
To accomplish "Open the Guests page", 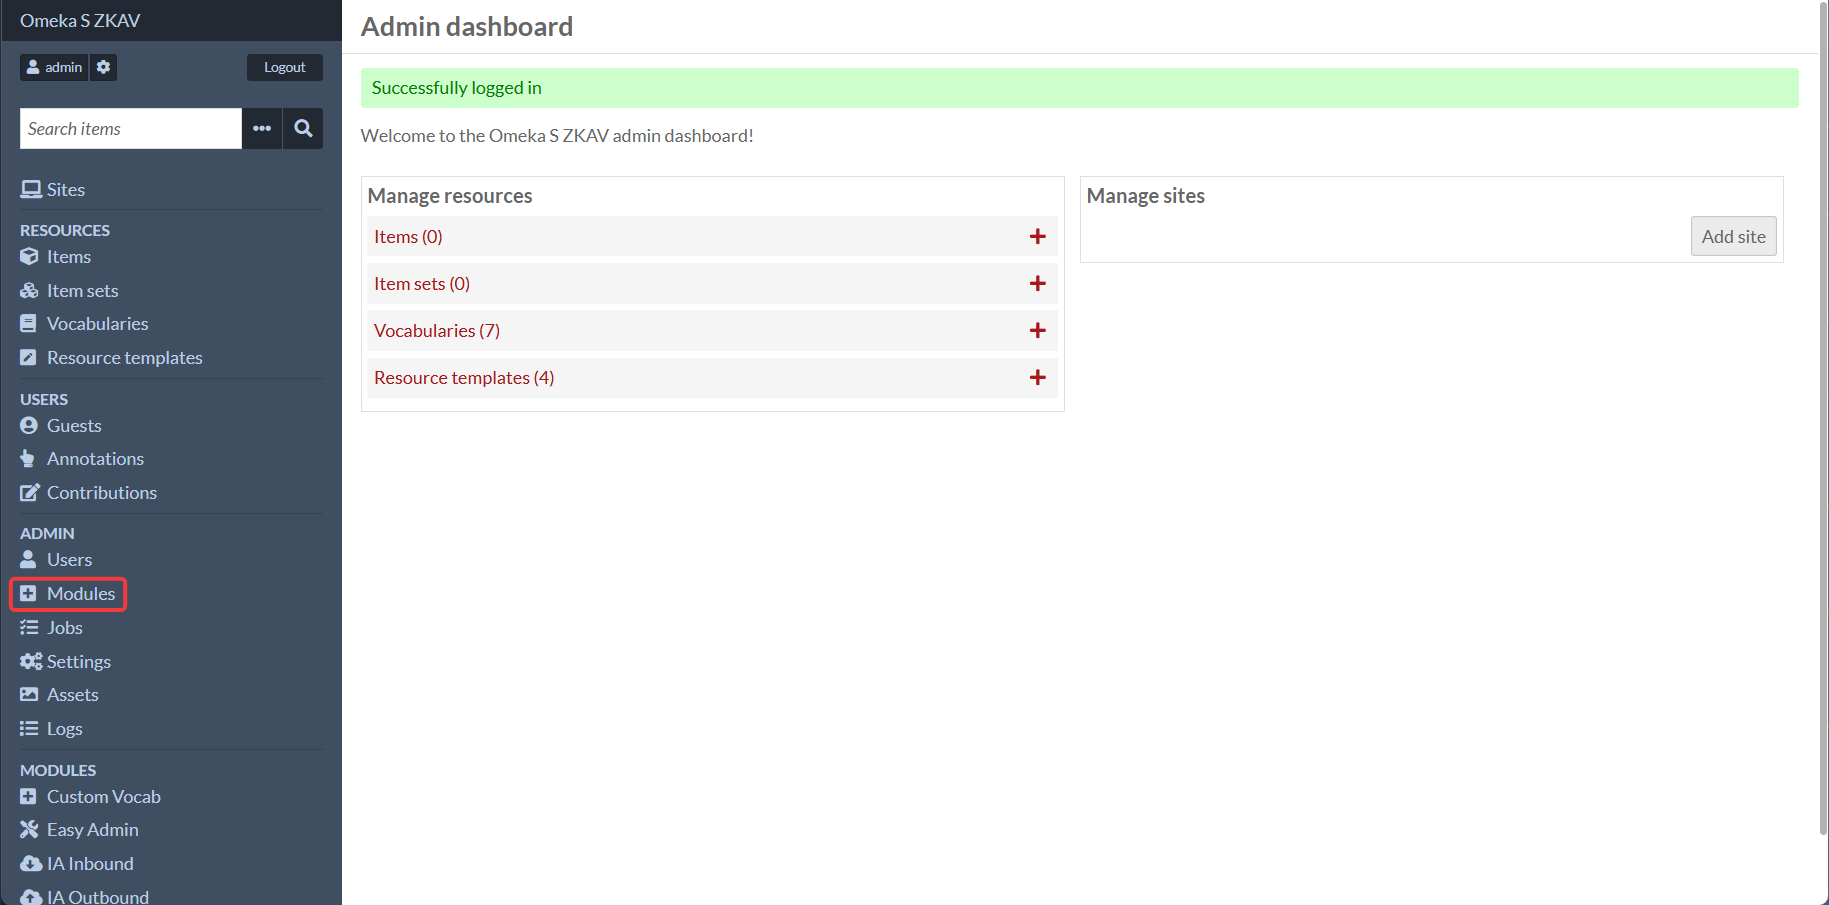I will click(75, 426).
